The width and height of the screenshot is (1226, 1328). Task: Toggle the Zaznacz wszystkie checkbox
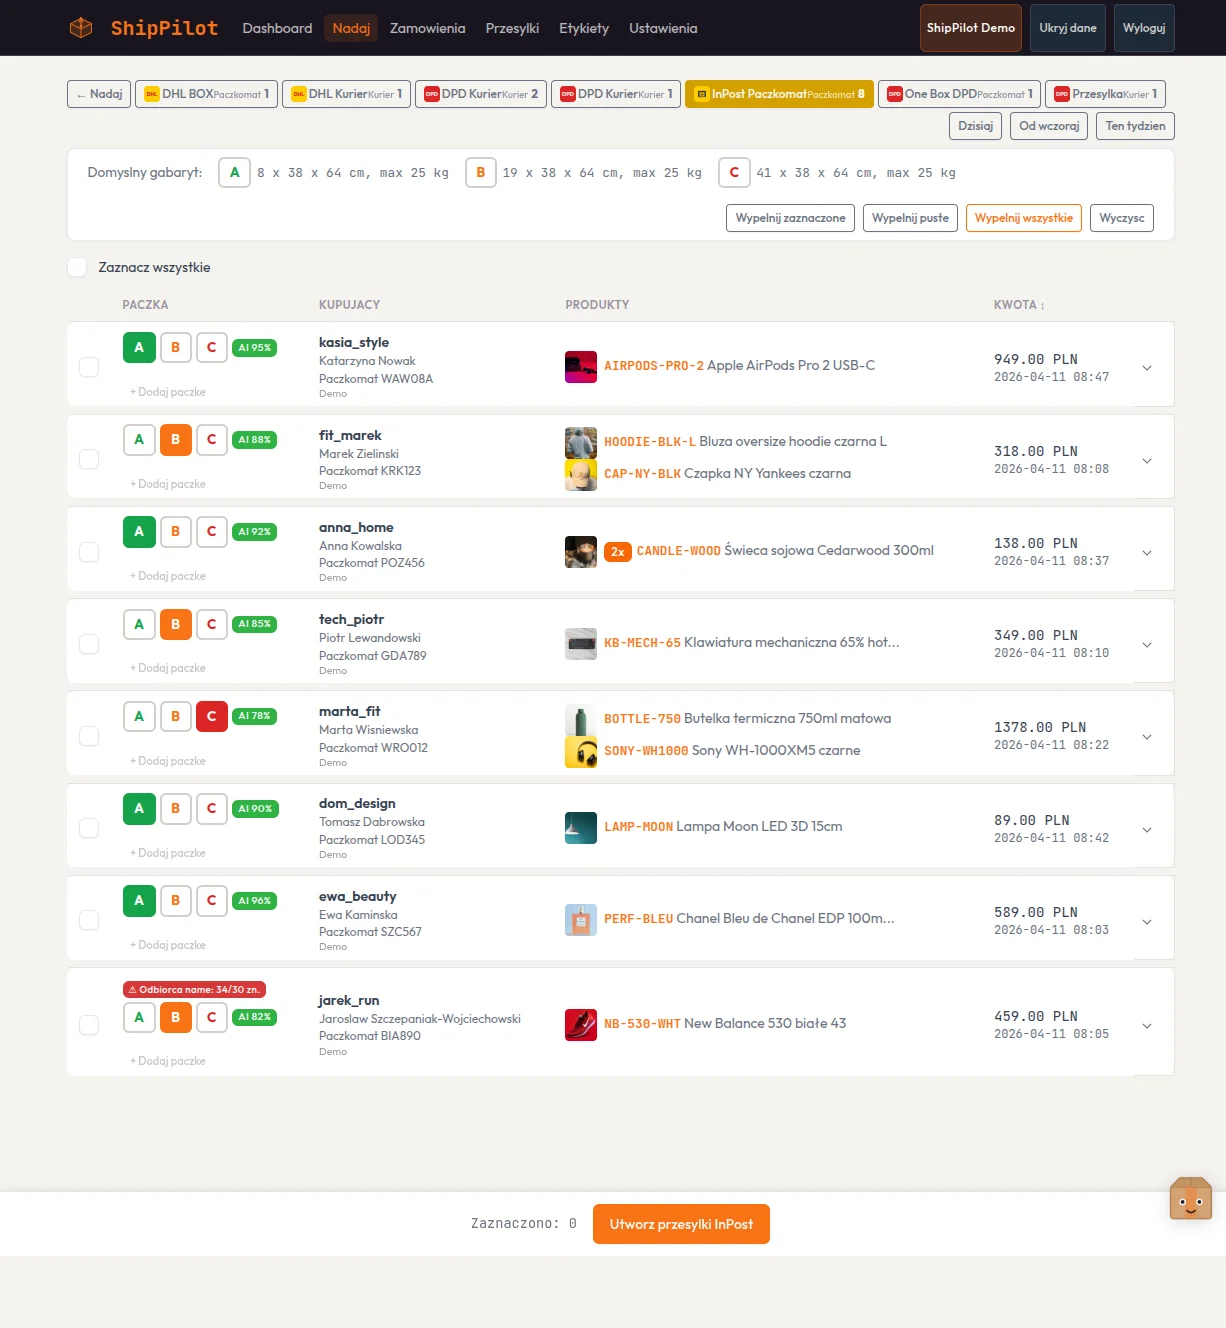[x=77, y=267]
